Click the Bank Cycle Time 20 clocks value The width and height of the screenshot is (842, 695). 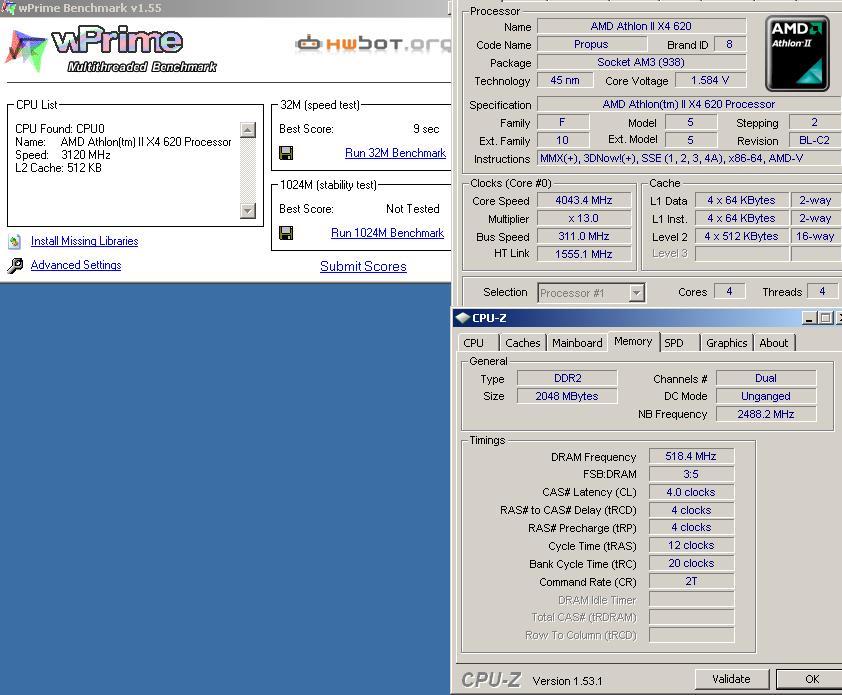pos(691,563)
